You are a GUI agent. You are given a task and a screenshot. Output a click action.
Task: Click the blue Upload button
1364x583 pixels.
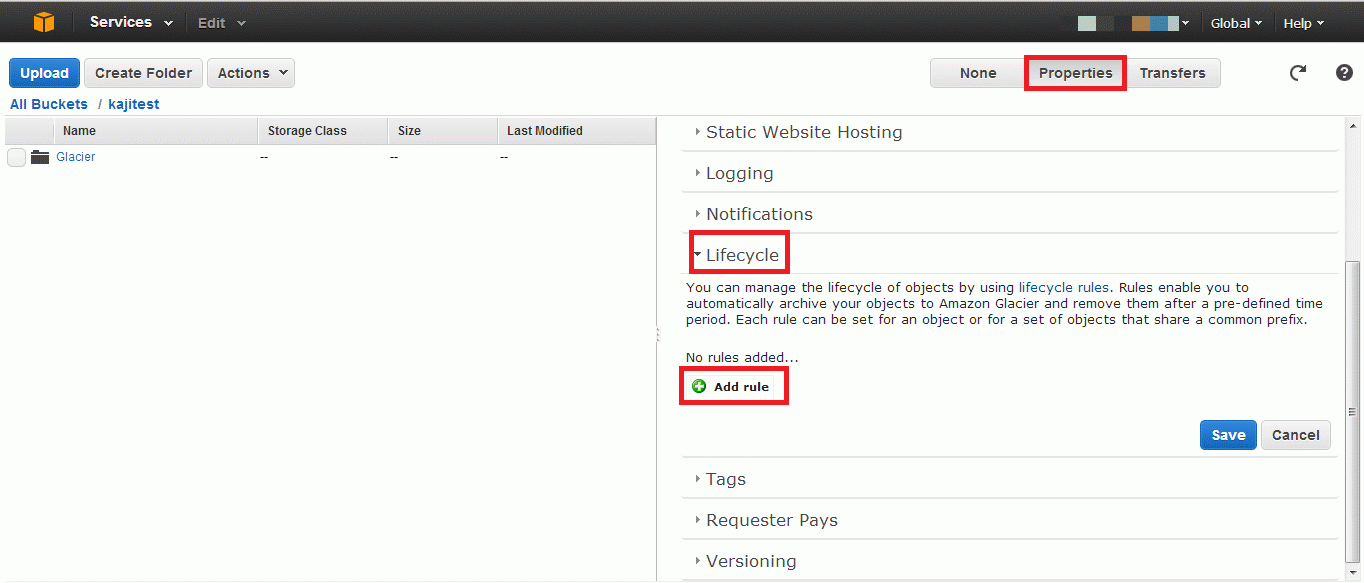[44, 73]
